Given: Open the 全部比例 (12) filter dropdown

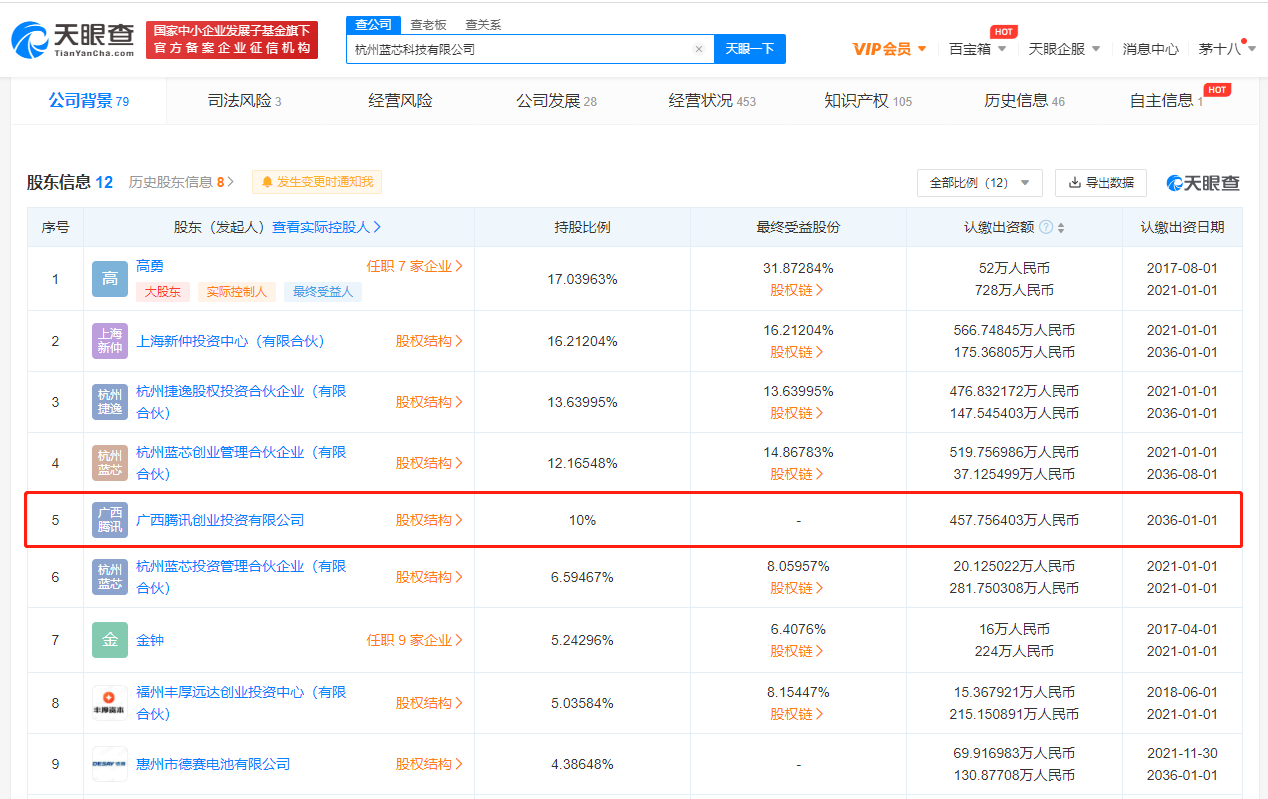Looking at the screenshot, I should point(979,183).
